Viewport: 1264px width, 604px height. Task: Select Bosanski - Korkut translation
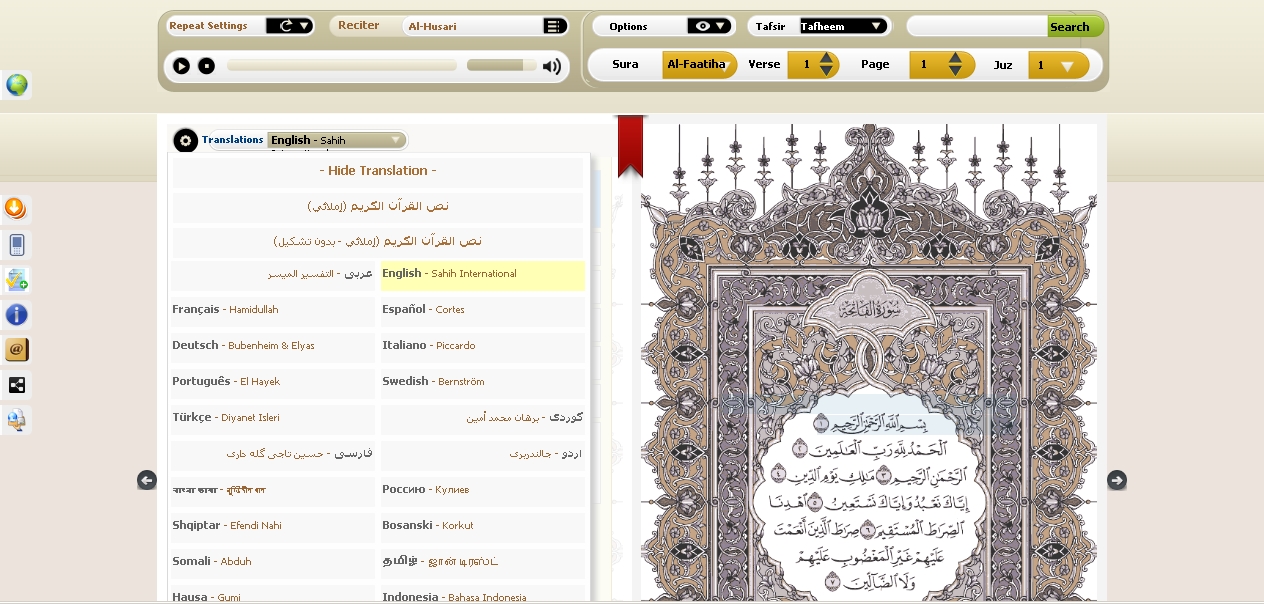[x=482, y=526]
